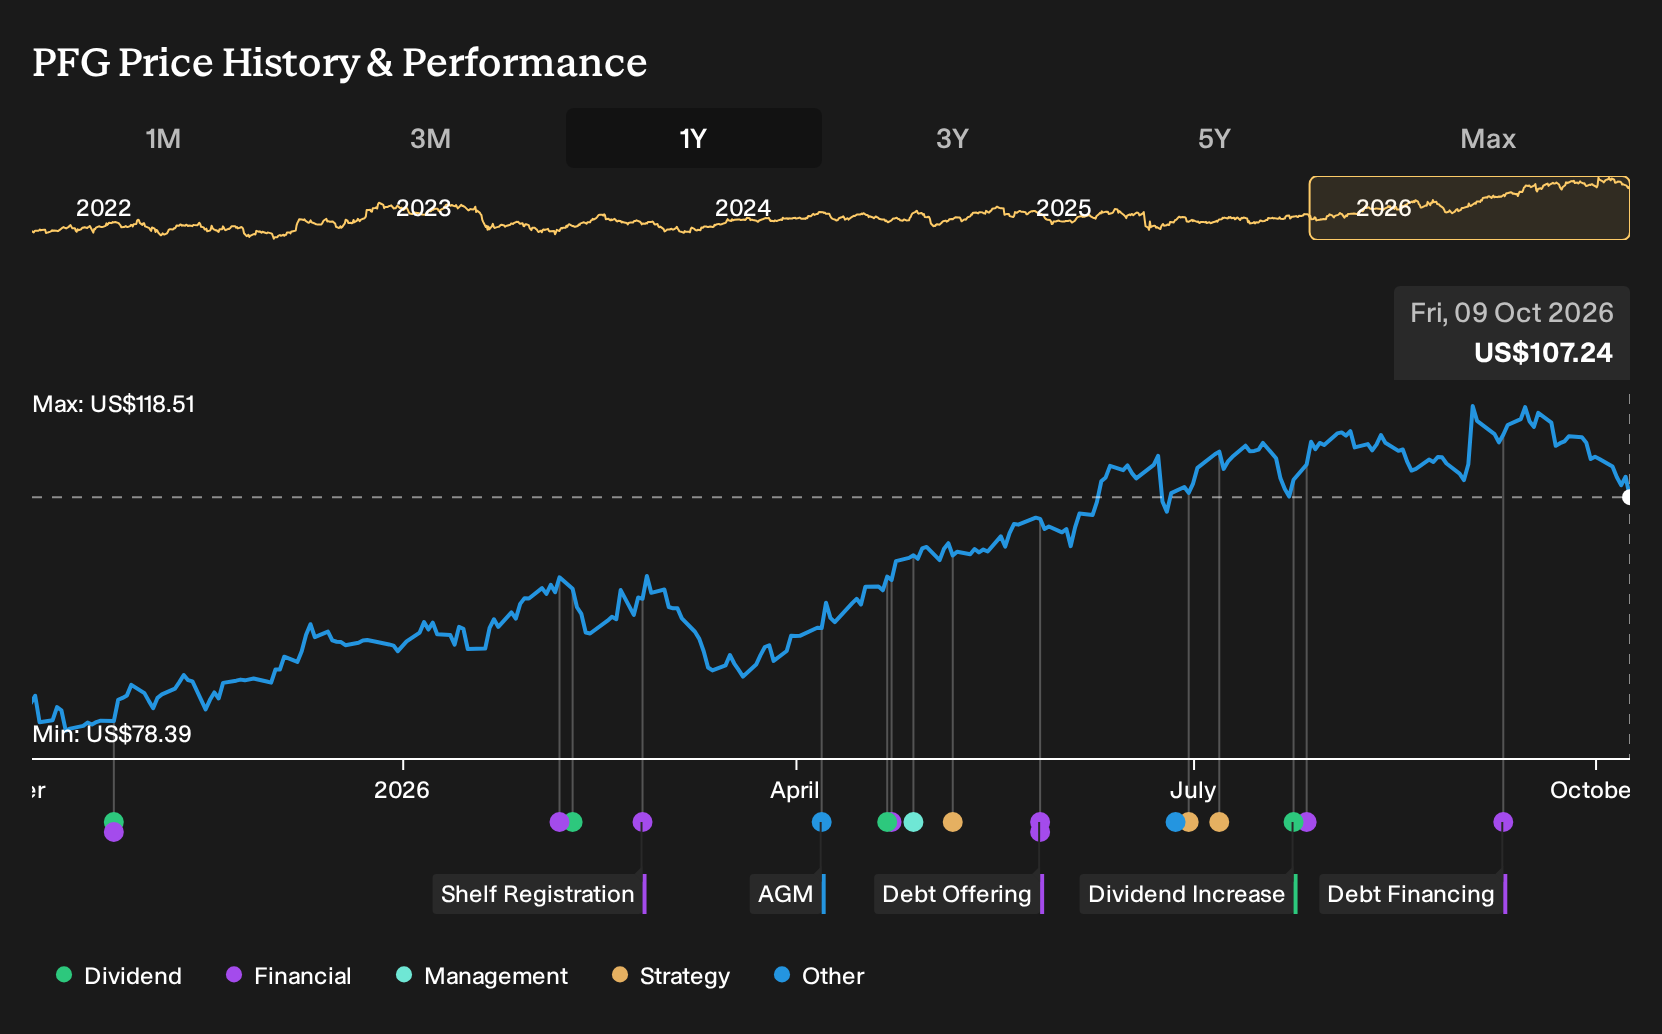
Task: Click the purple dot right of Dividend Increase's green dot
Action: [1307, 822]
